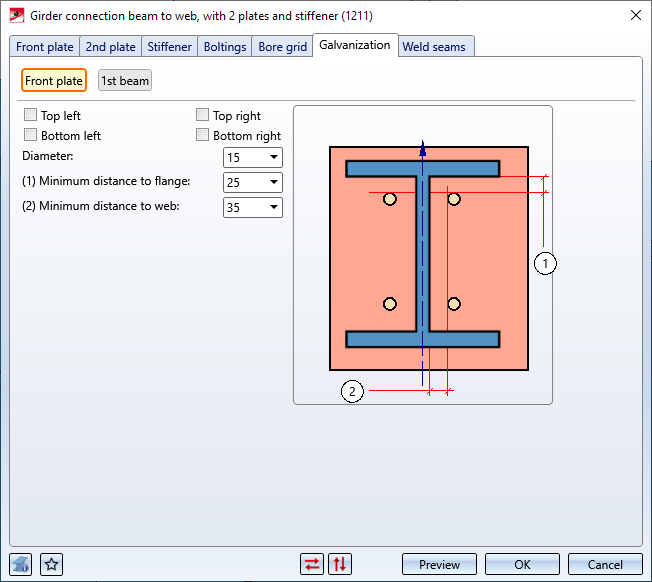Open the Boltings tab
The height and width of the screenshot is (582, 652).
(225, 47)
